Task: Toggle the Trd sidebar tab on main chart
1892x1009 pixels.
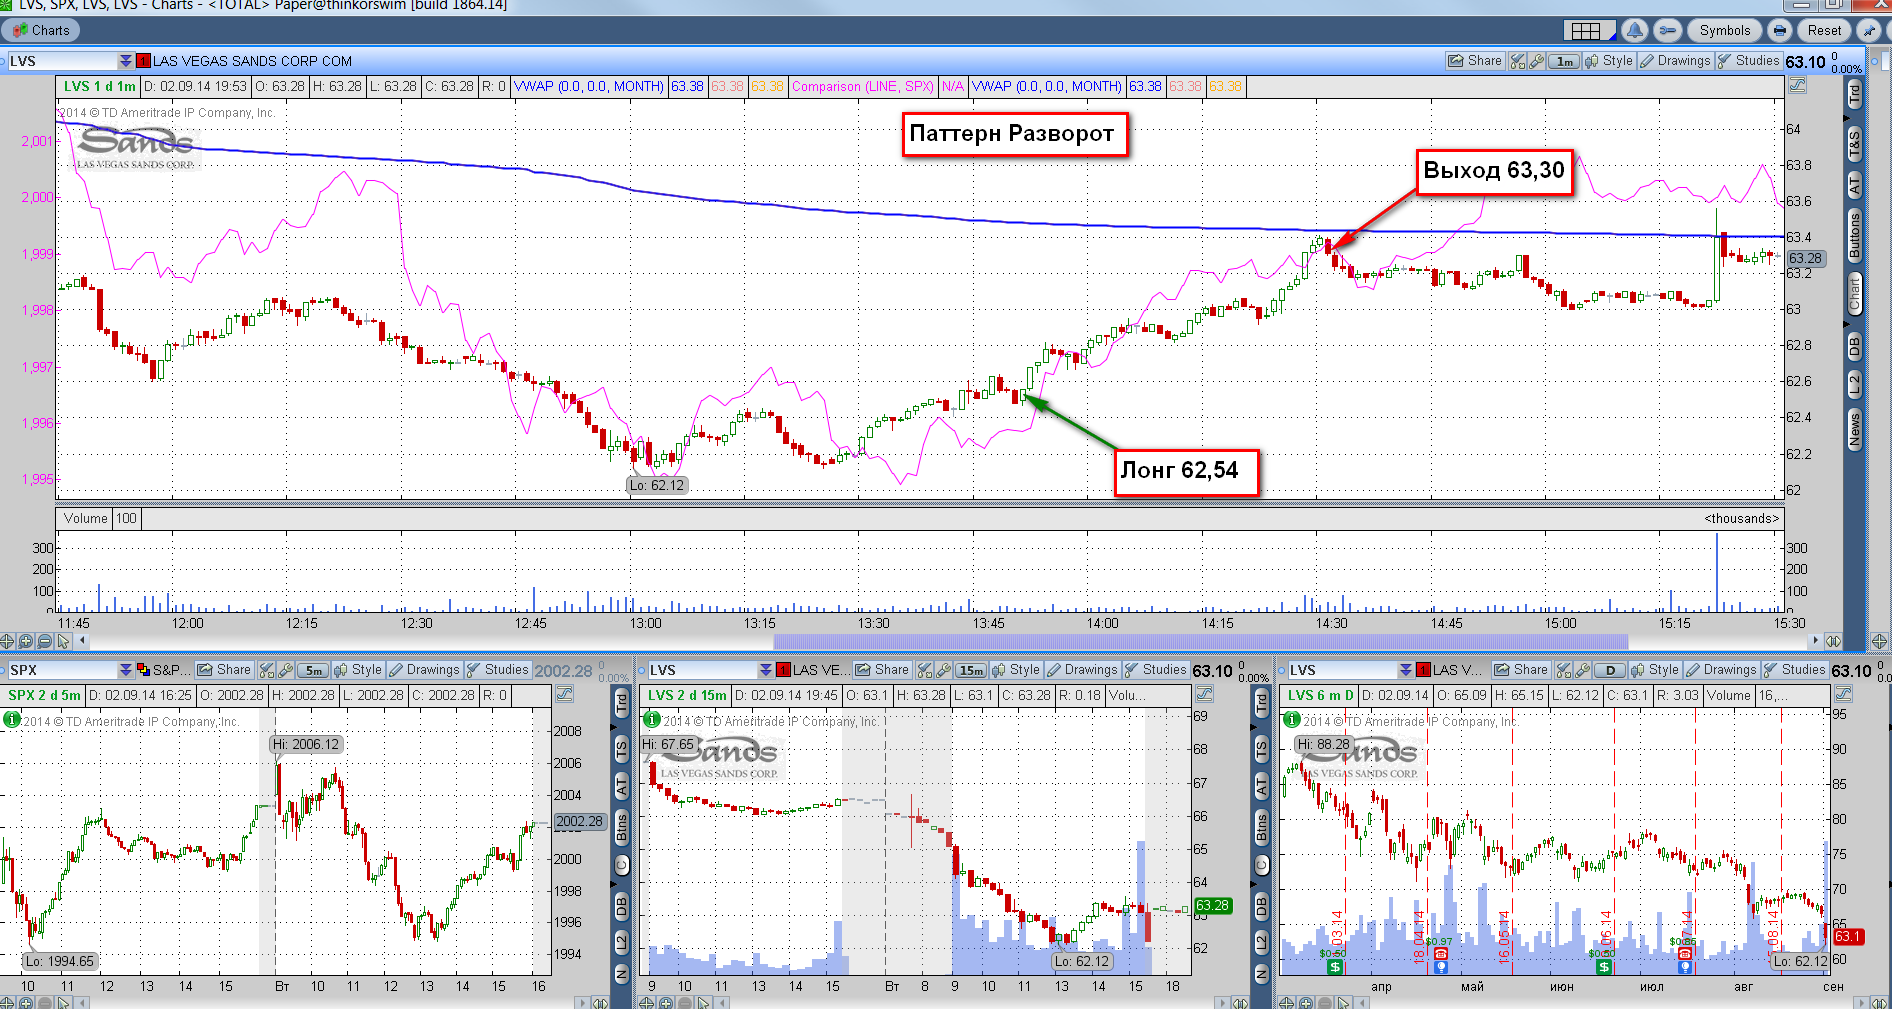Action: (x=1854, y=95)
